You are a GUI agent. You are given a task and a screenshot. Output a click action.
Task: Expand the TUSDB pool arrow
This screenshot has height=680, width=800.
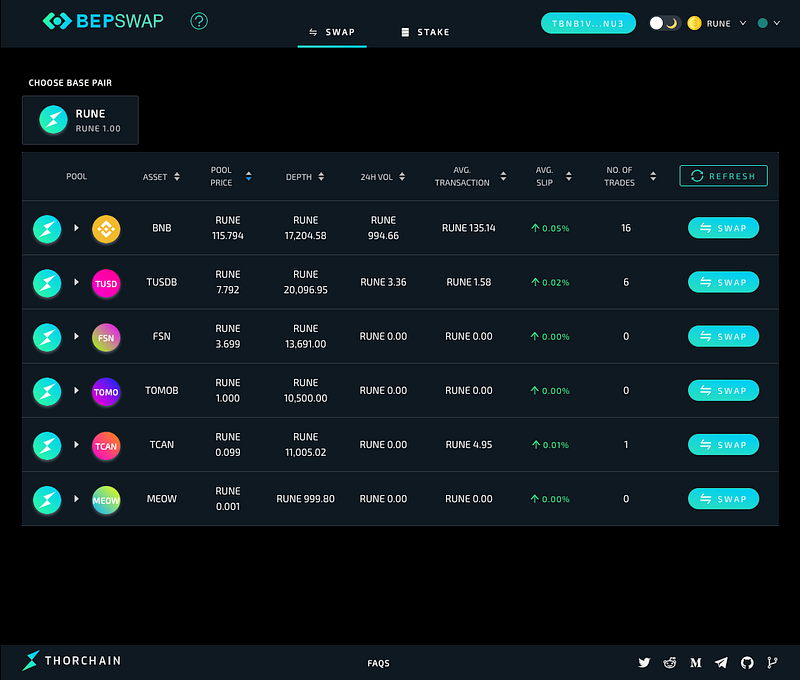coord(77,282)
